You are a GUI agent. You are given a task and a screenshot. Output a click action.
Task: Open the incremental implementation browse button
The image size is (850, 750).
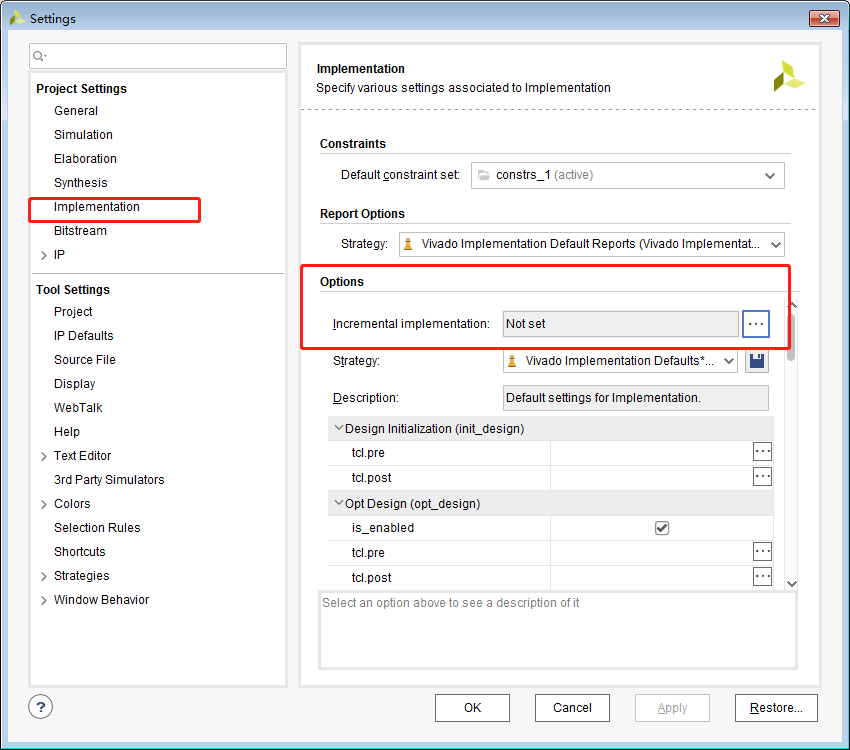pos(756,324)
